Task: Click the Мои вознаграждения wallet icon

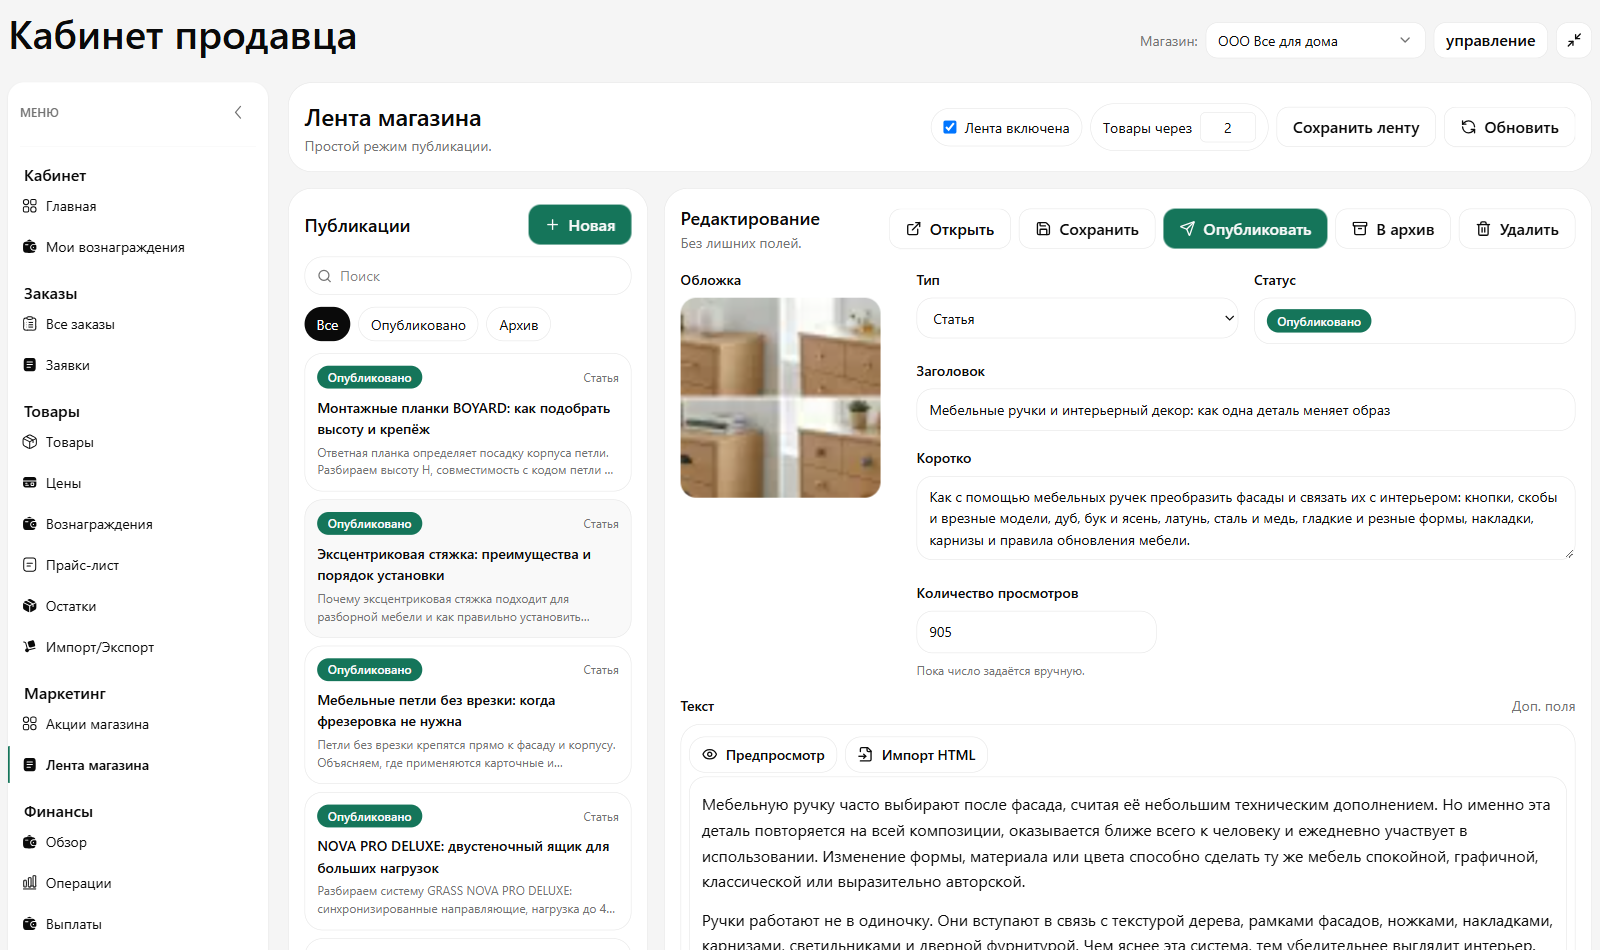Action: tap(30, 247)
